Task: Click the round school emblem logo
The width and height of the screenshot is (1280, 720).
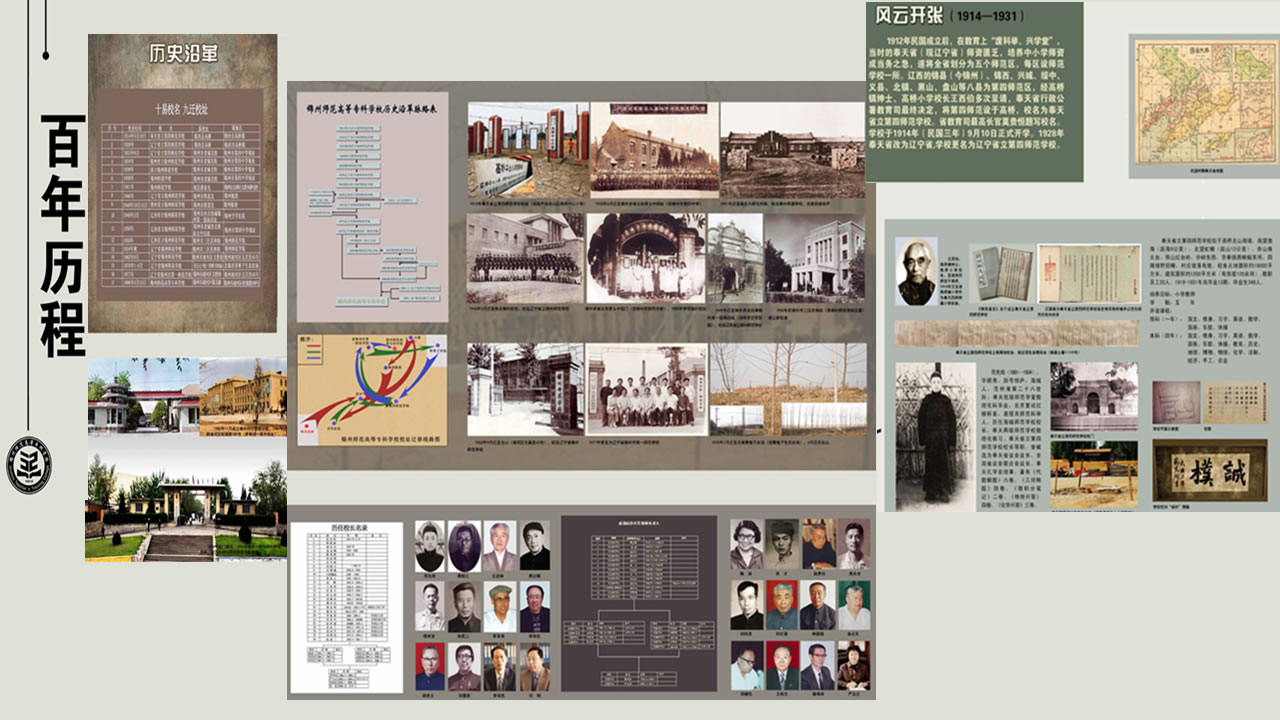Action: click(29, 465)
